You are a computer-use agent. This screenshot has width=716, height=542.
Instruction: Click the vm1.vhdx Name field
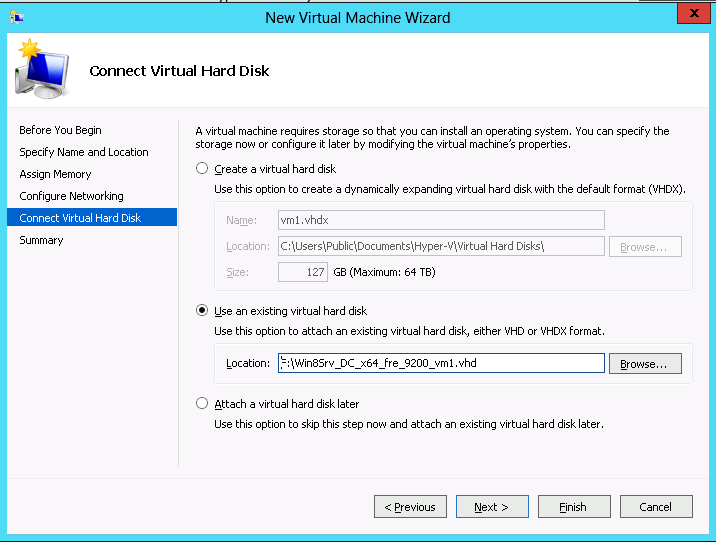pos(440,220)
